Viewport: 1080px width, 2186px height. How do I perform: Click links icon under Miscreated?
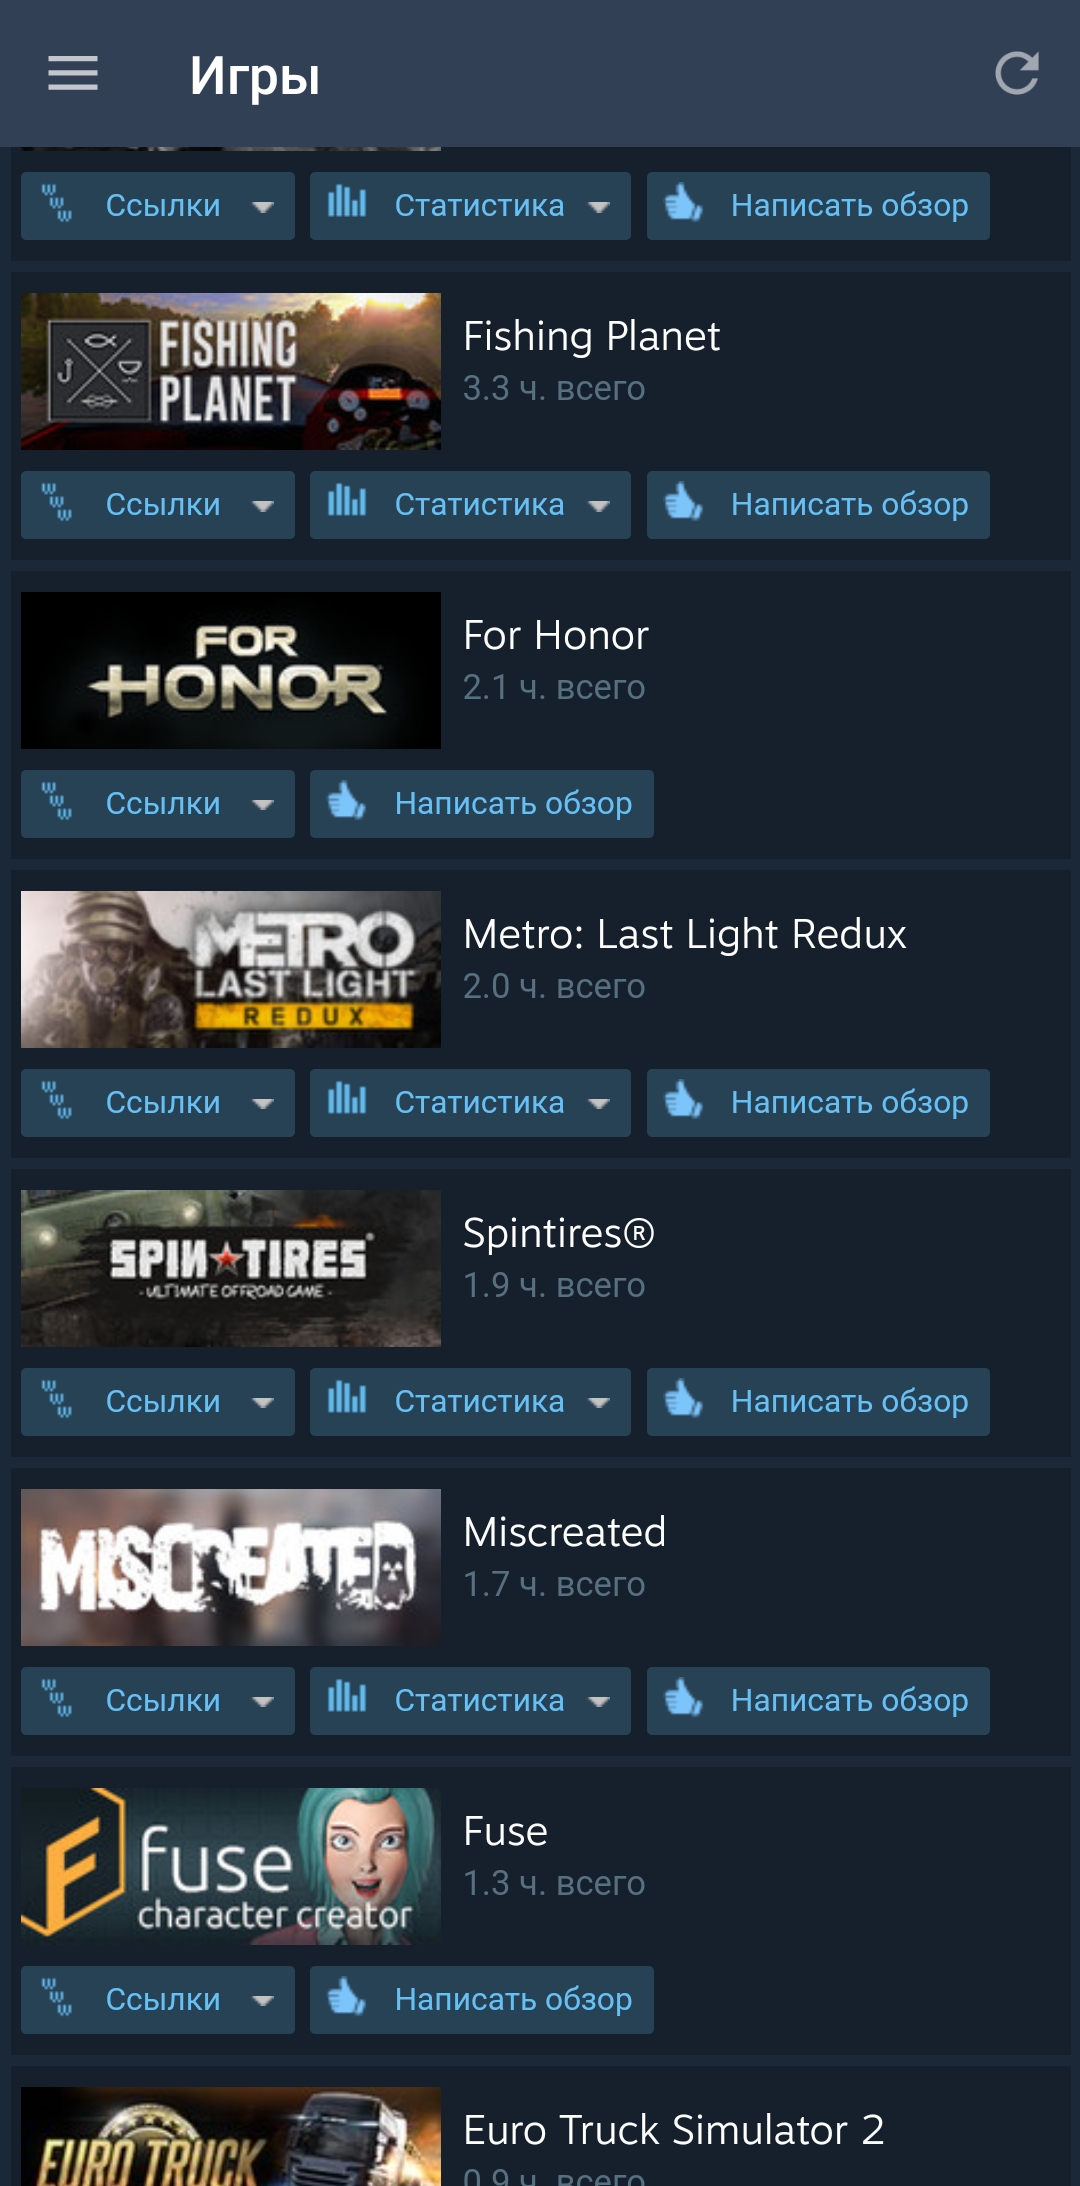point(57,1699)
